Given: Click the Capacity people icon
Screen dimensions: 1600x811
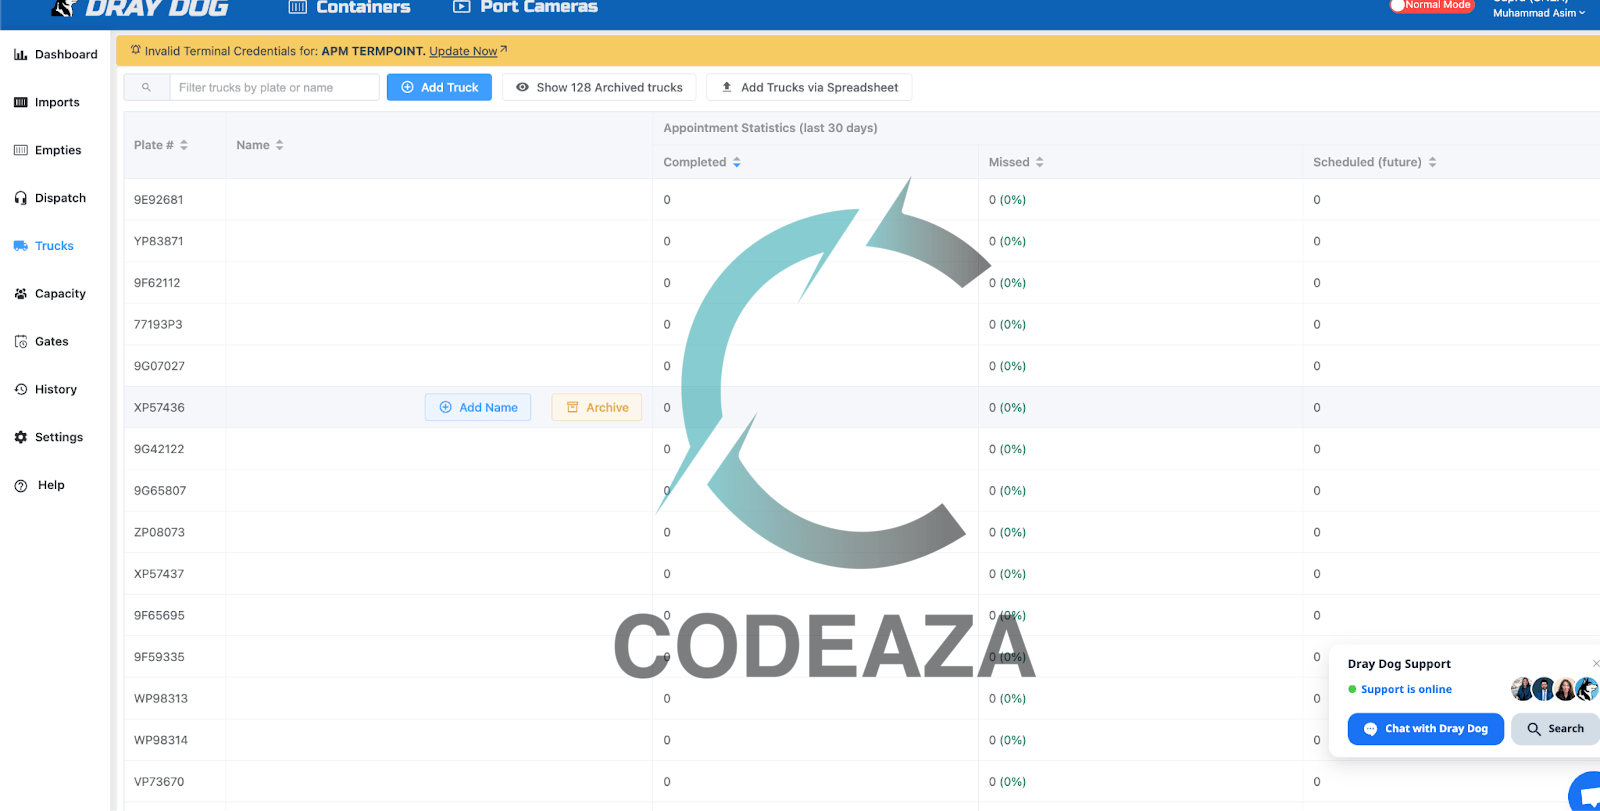Looking at the screenshot, I should pyautogui.click(x=21, y=294).
